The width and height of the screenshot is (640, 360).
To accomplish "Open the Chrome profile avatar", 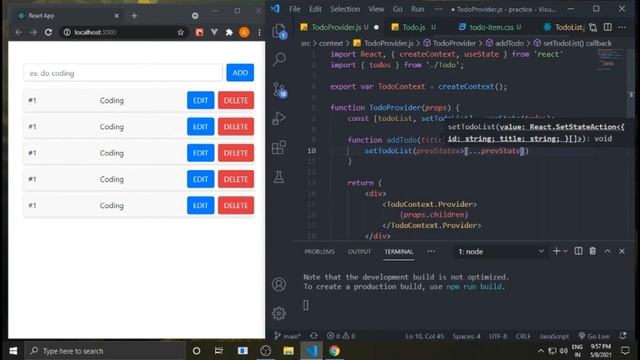I will [244, 32].
